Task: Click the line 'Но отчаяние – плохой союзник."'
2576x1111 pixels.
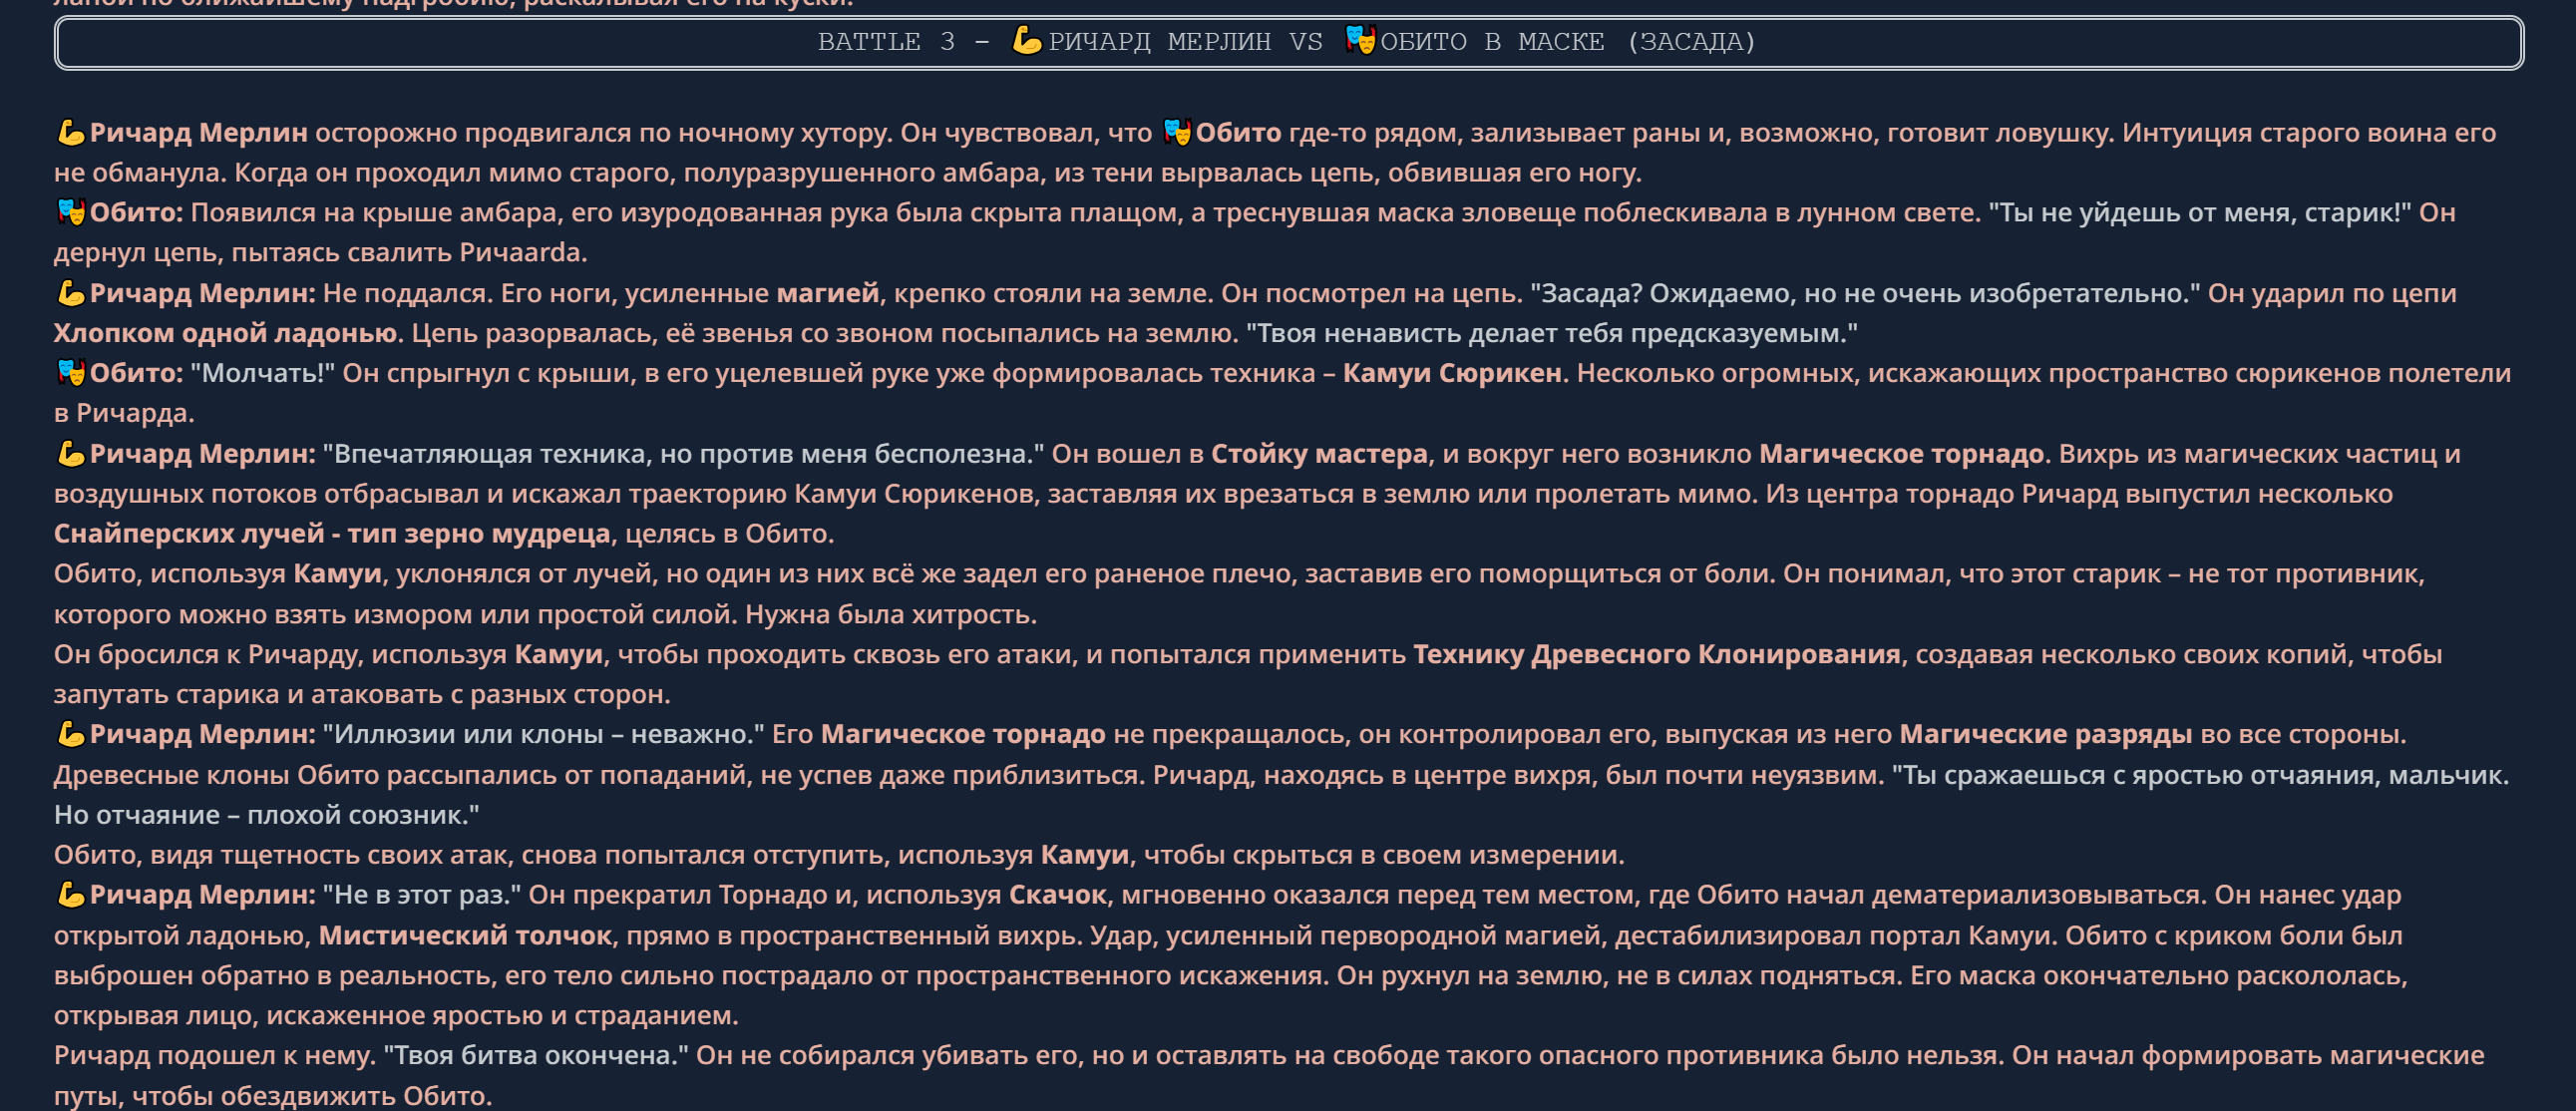Action: [267, 815]
